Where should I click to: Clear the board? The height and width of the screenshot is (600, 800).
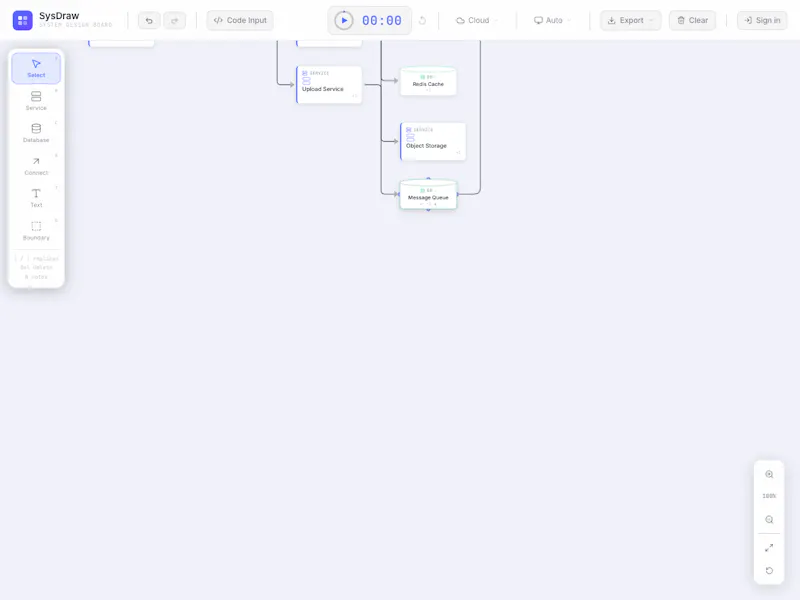click(x=692, y=20)
